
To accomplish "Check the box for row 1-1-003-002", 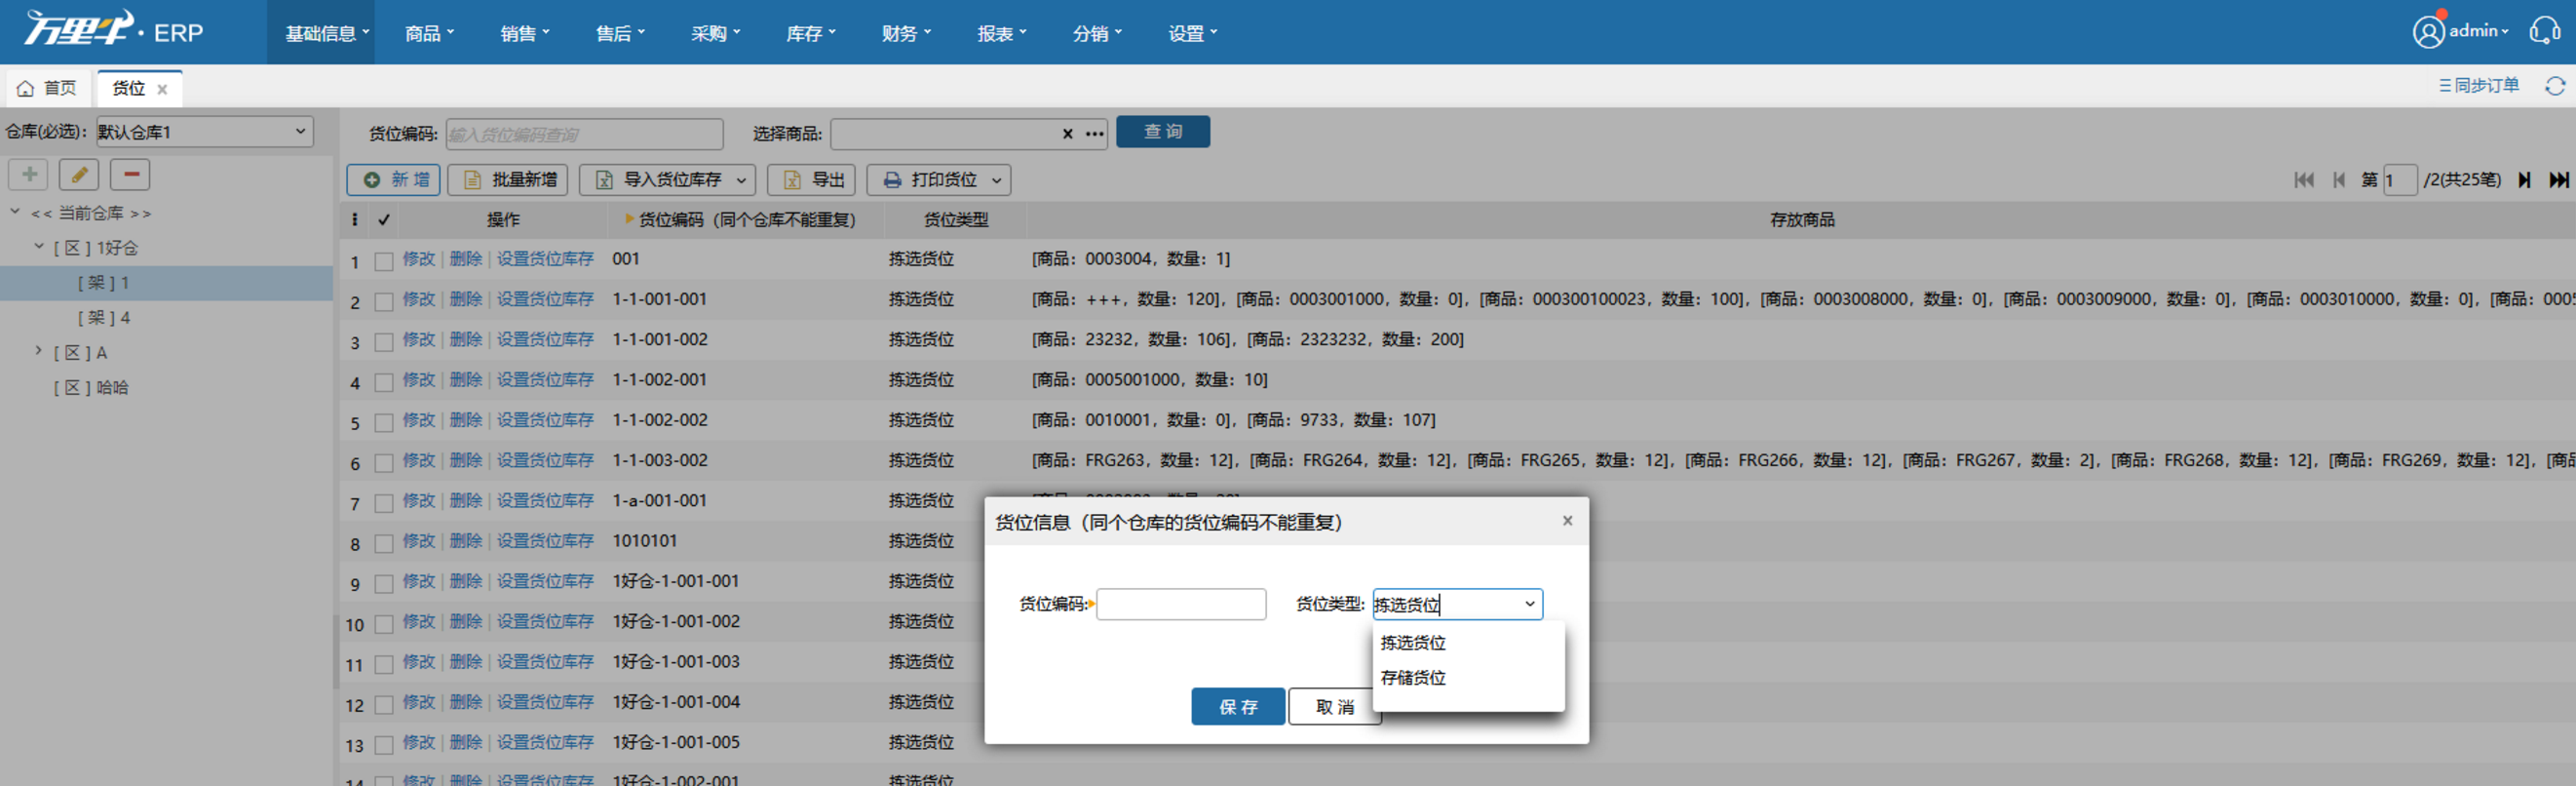I will [383, 463].
